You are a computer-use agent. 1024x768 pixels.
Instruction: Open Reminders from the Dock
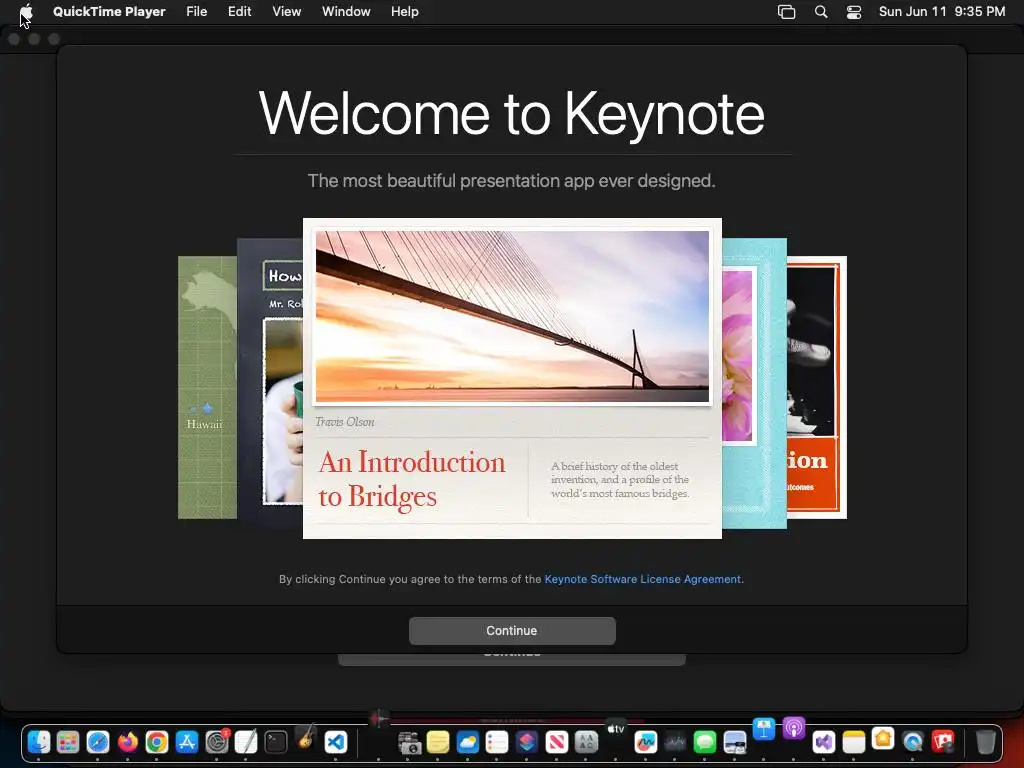497,742
